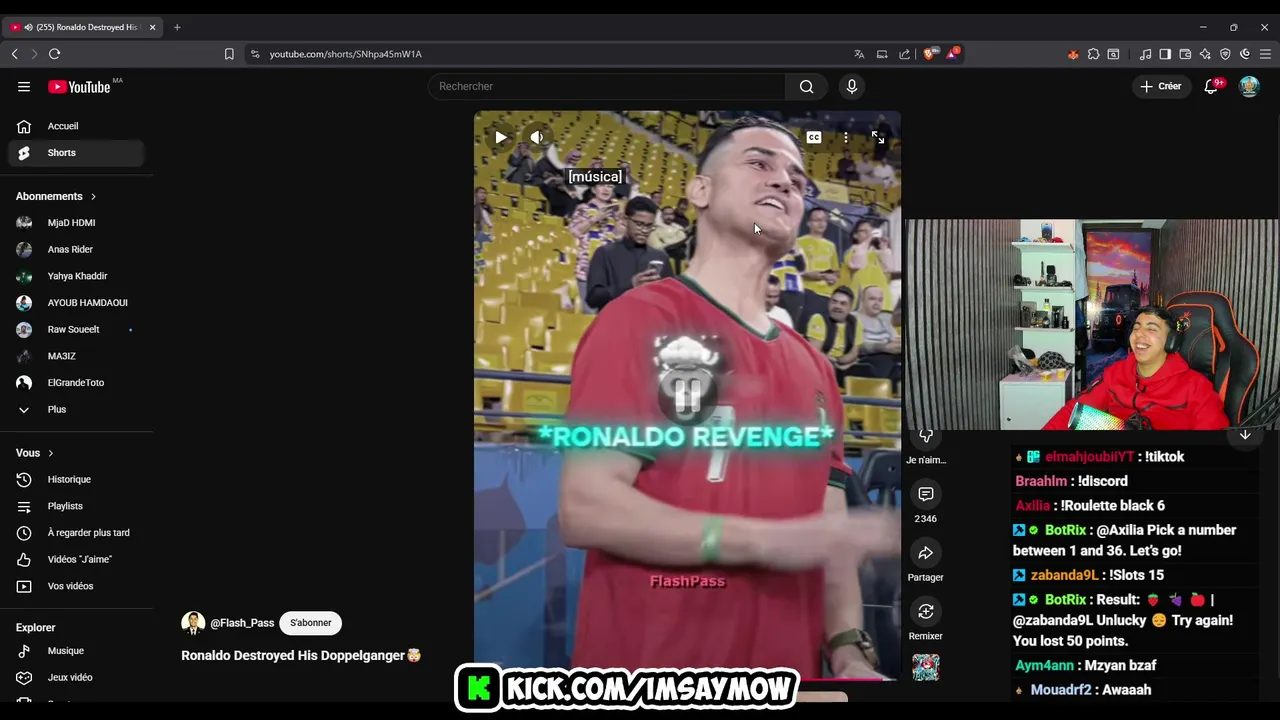
Task: Open the extensions puzzle icon
Action: tap(1093, 54)
